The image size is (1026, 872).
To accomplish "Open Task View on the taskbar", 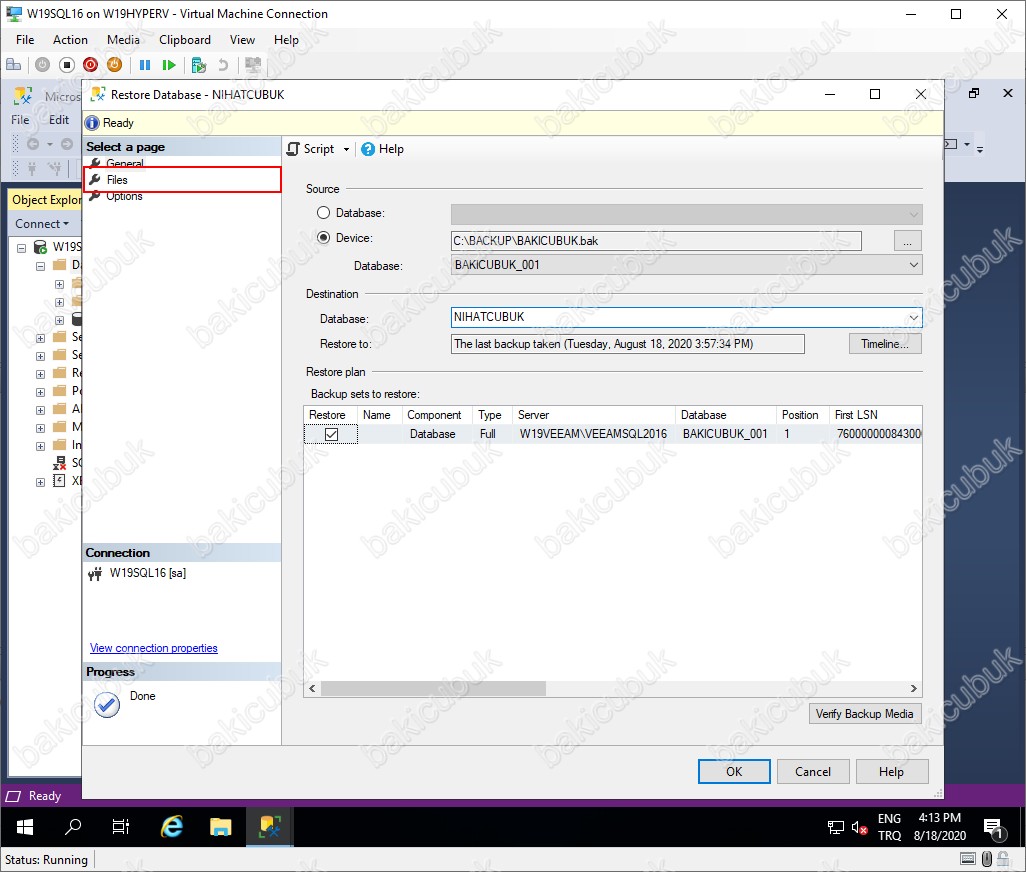I will [x=121, y=827].
